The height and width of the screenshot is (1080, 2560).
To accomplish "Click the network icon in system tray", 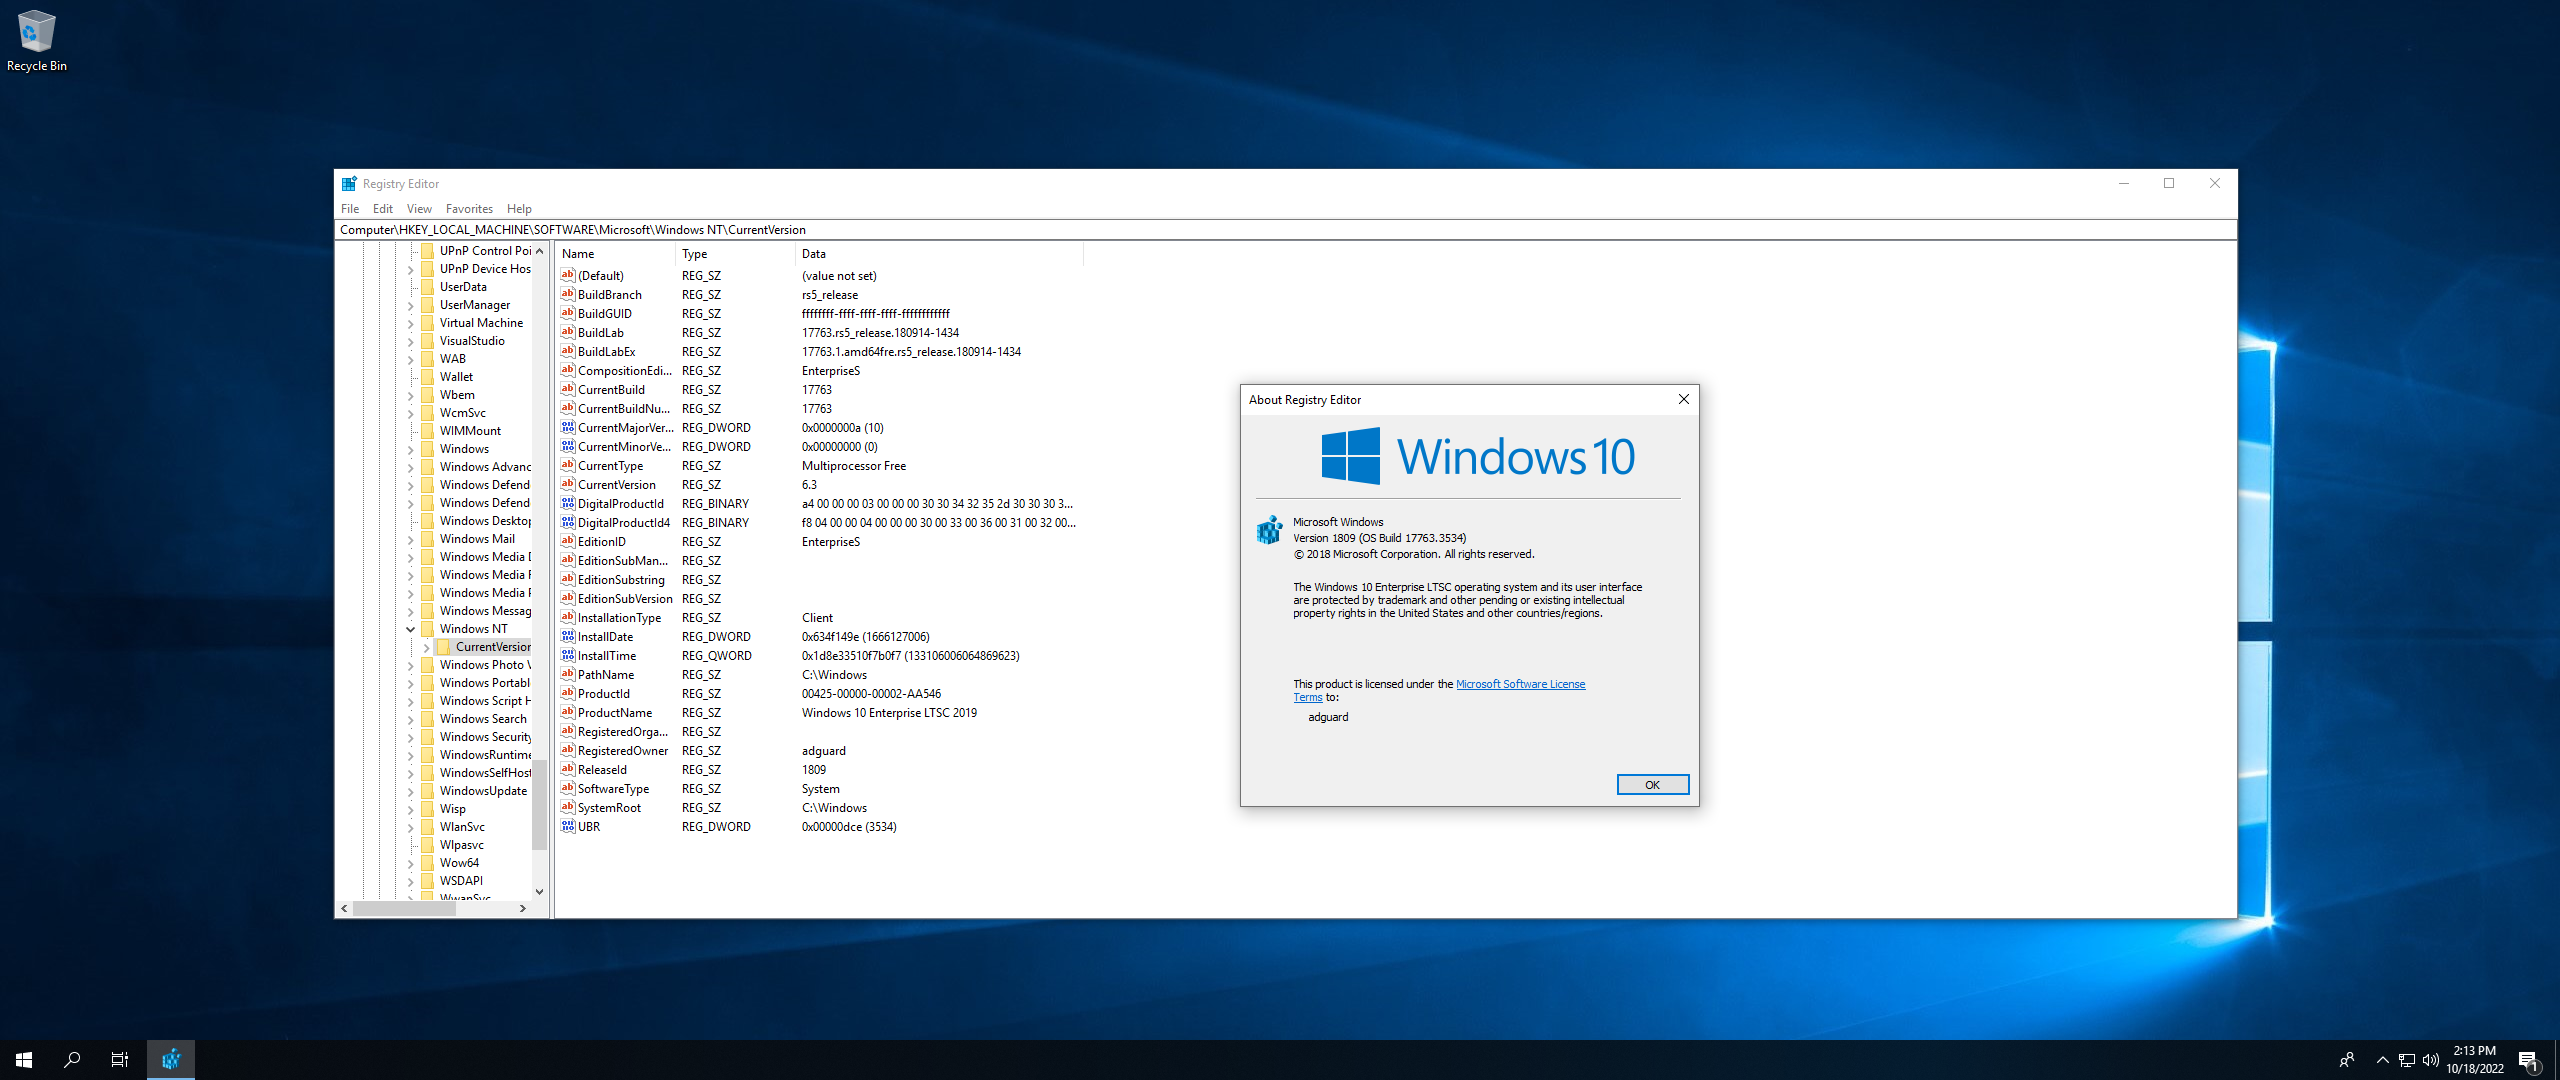I will point(2407,1060).
